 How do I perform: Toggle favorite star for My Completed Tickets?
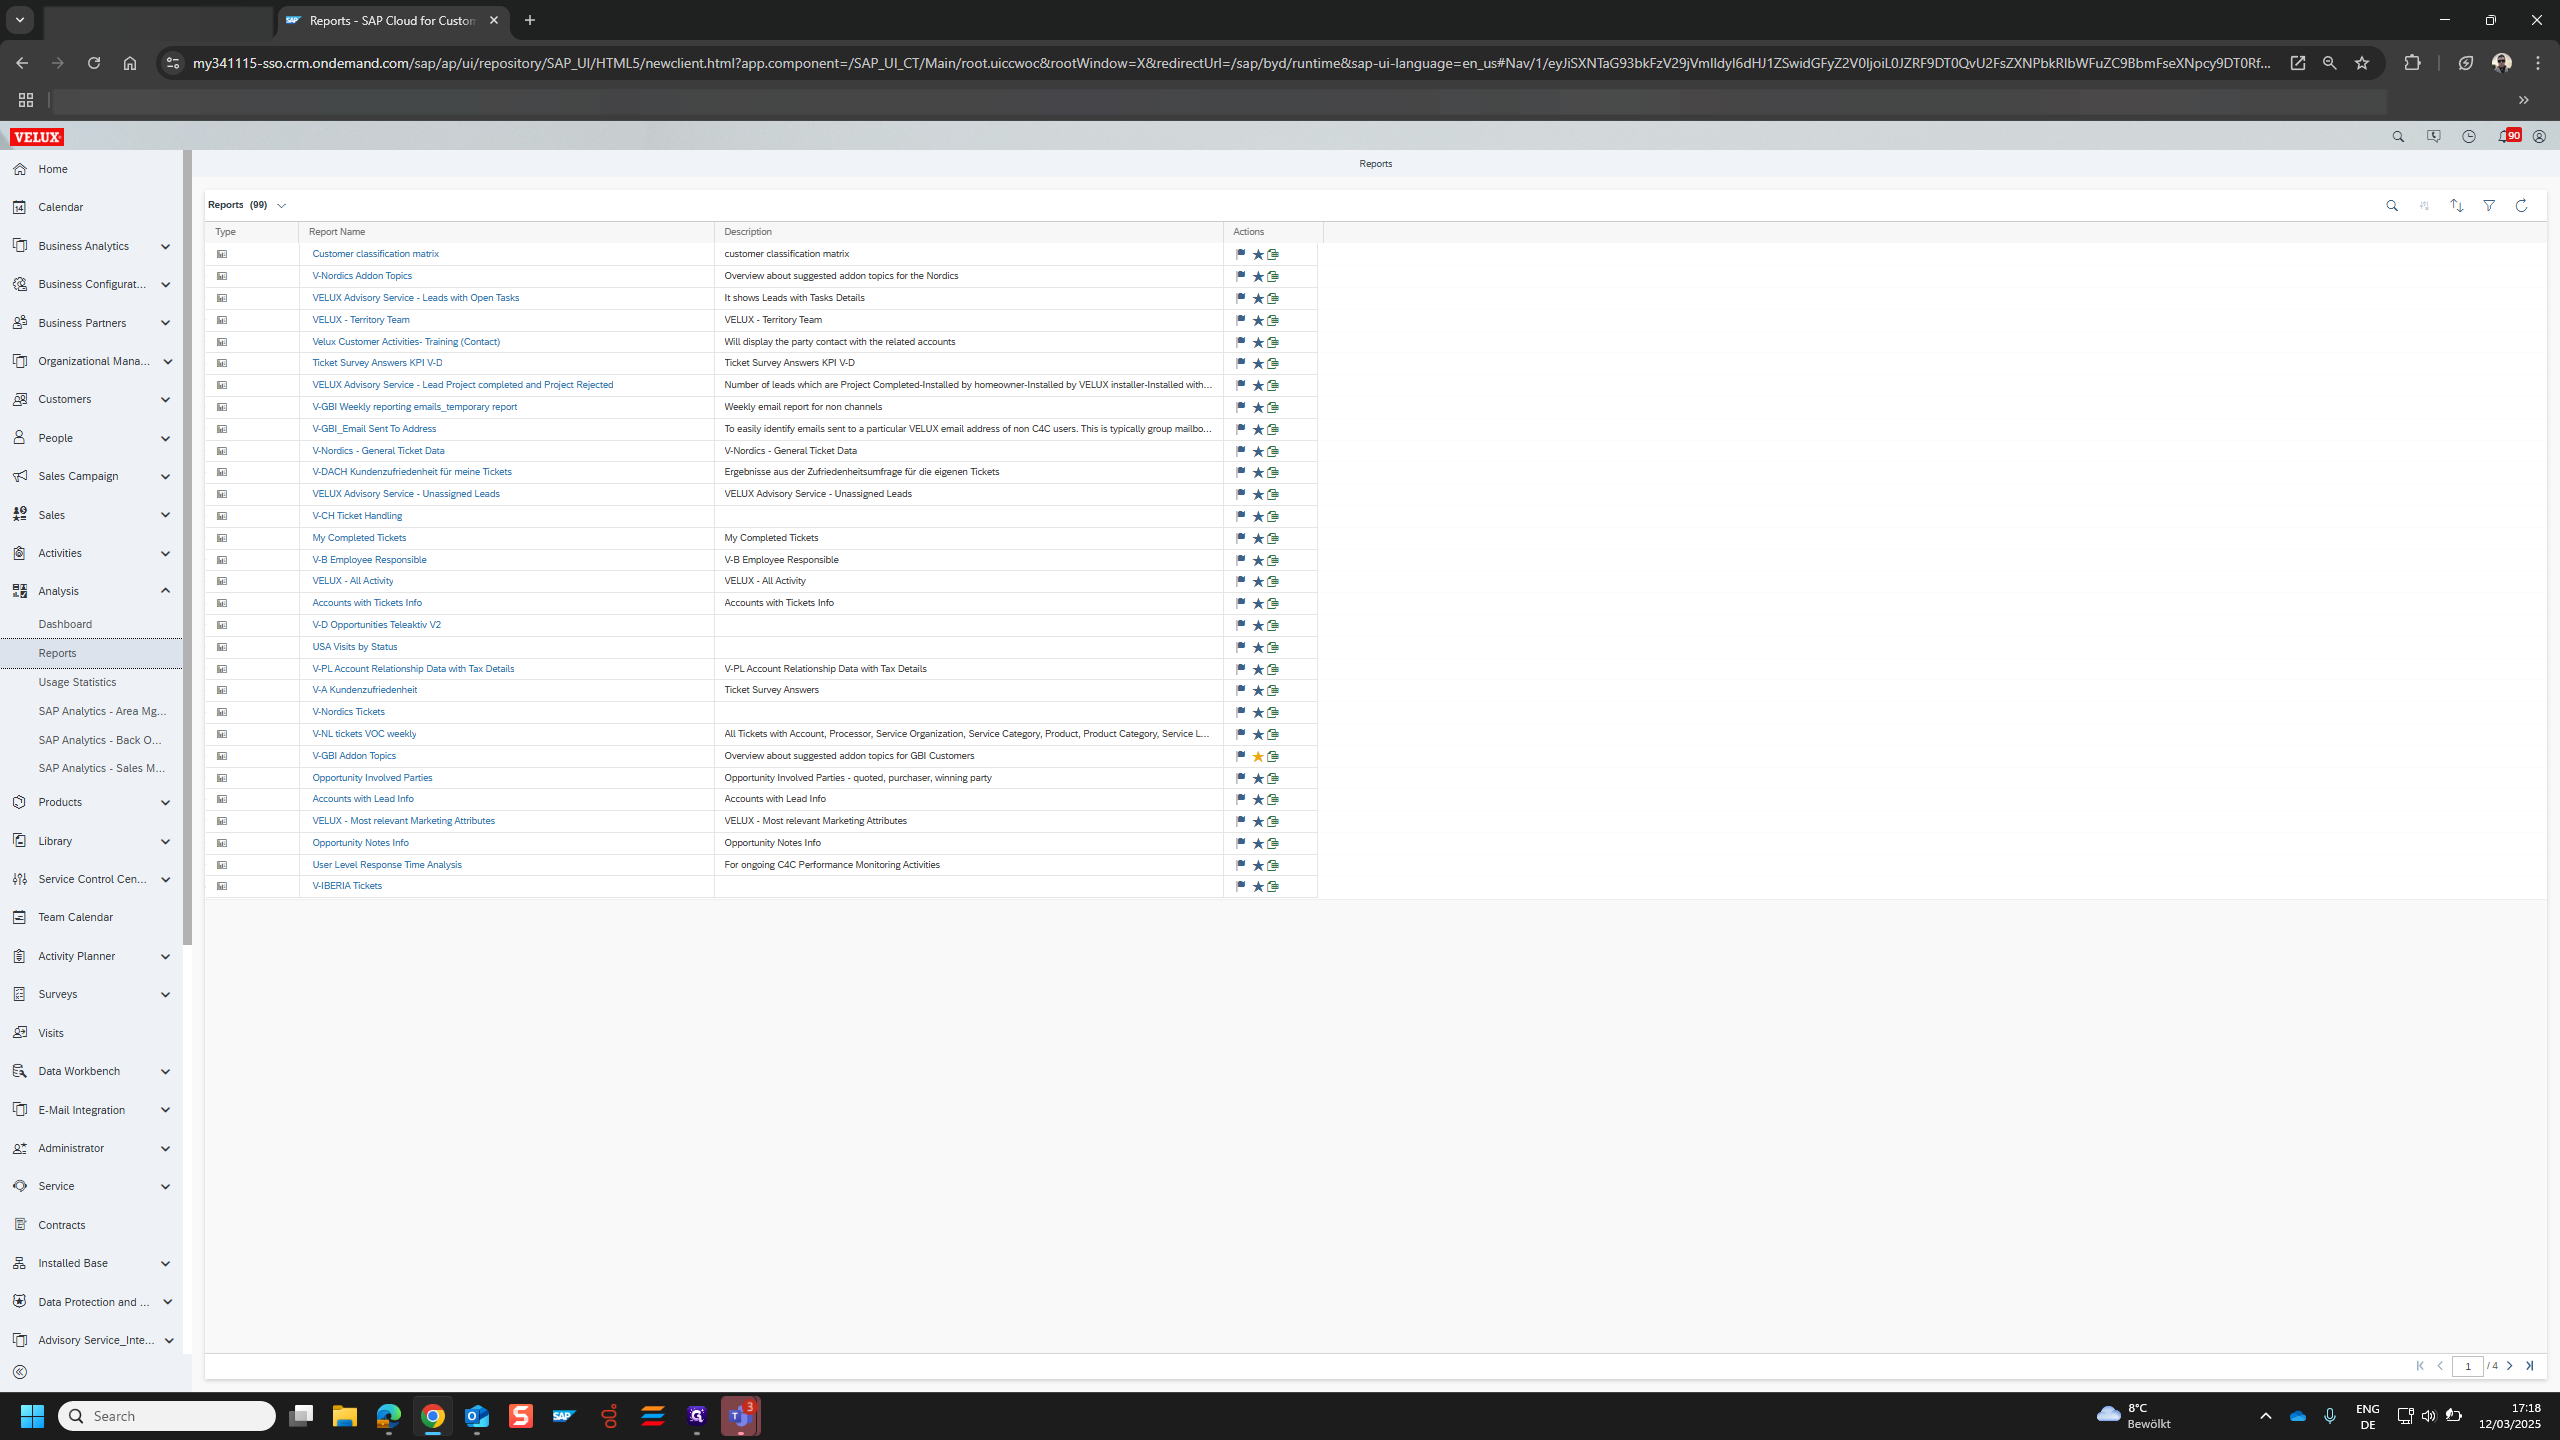click(1258, 538)
